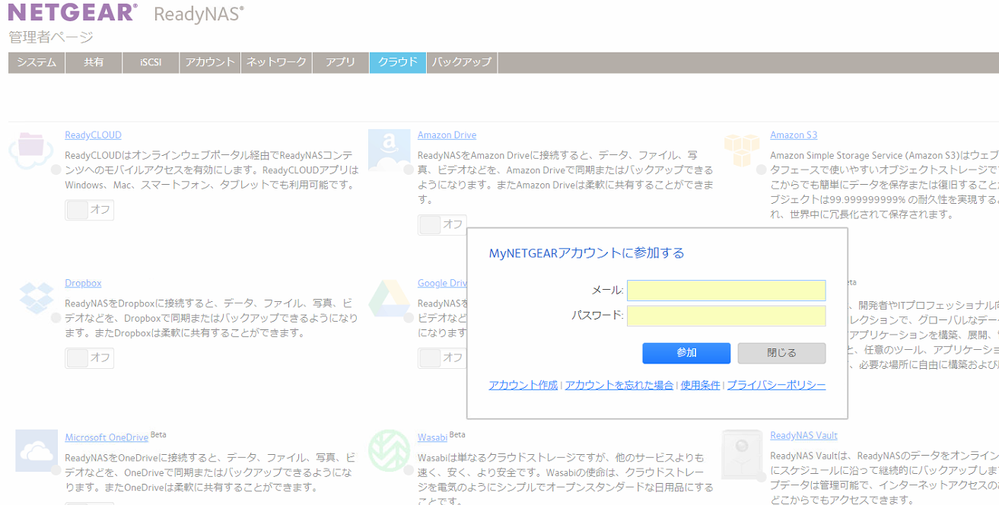
Task: Toggle the ReadyCLOUD switch currently オフ
Action: click(x=89, y=210)
